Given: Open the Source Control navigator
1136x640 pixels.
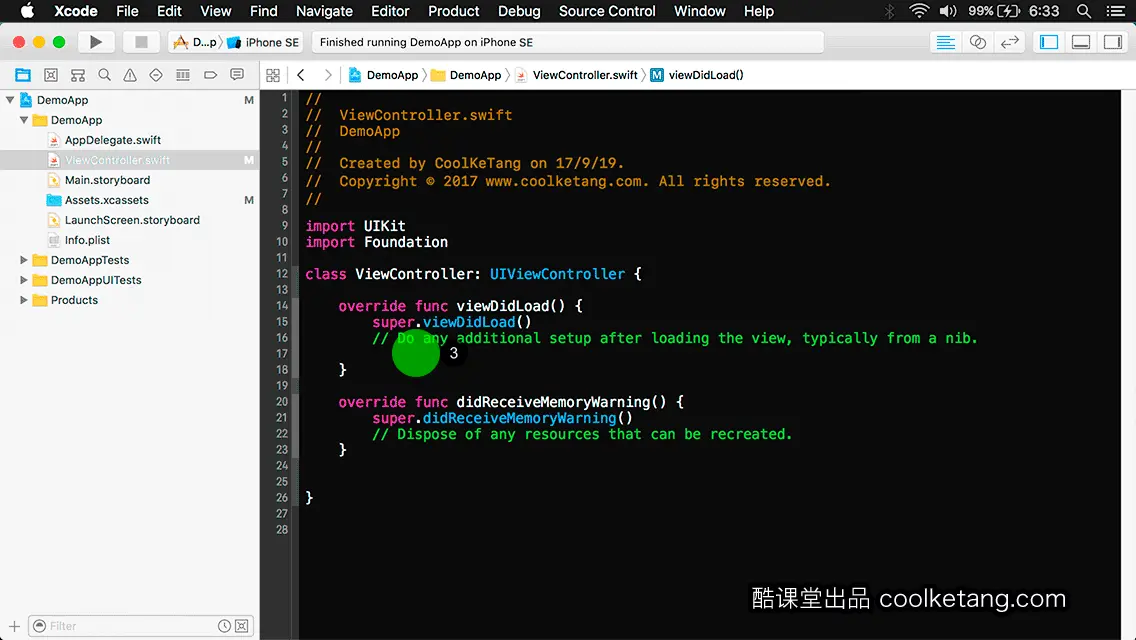Looking at the screenshot, I should [51, 75].
